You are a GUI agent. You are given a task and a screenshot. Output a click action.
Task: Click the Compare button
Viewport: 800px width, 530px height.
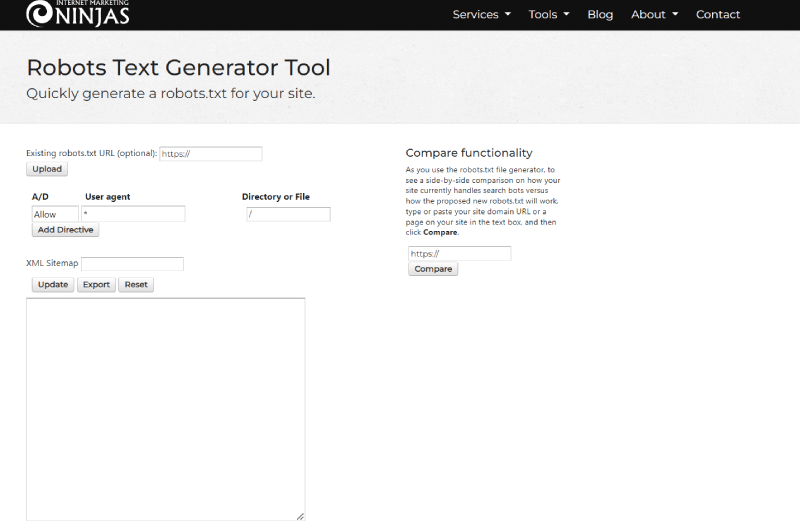click(433, 269)
